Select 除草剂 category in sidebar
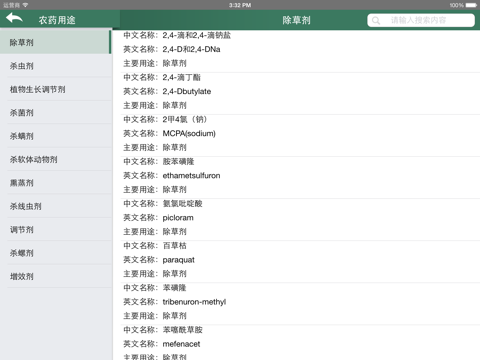Image resolution: width=480 pixels, height=360 pixels. [x=56, y=42]
